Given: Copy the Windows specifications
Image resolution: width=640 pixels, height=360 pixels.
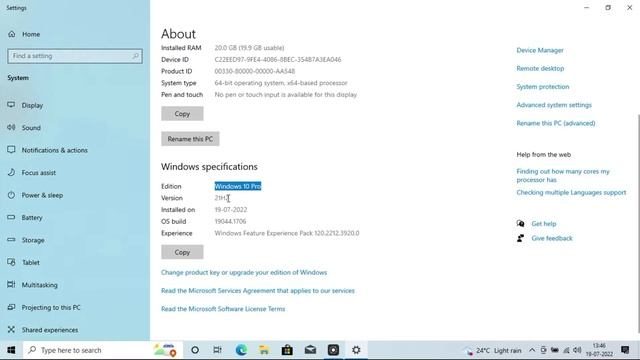Looking at the screenshot, I should 182,252.
